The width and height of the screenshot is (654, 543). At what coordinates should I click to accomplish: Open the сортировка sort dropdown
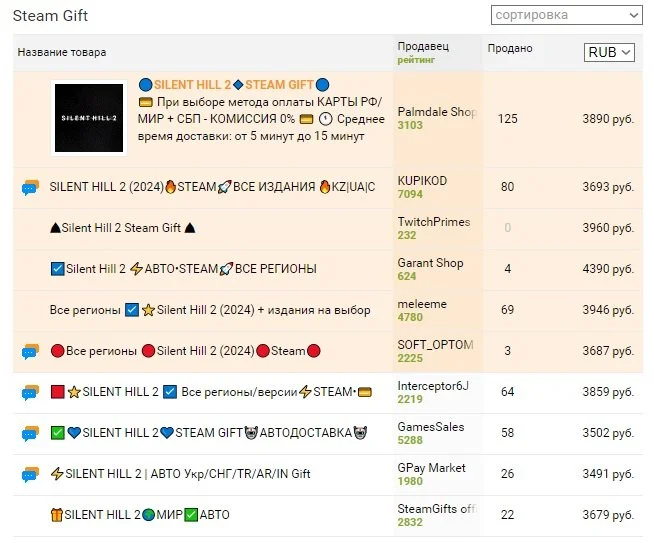(566, 15)
